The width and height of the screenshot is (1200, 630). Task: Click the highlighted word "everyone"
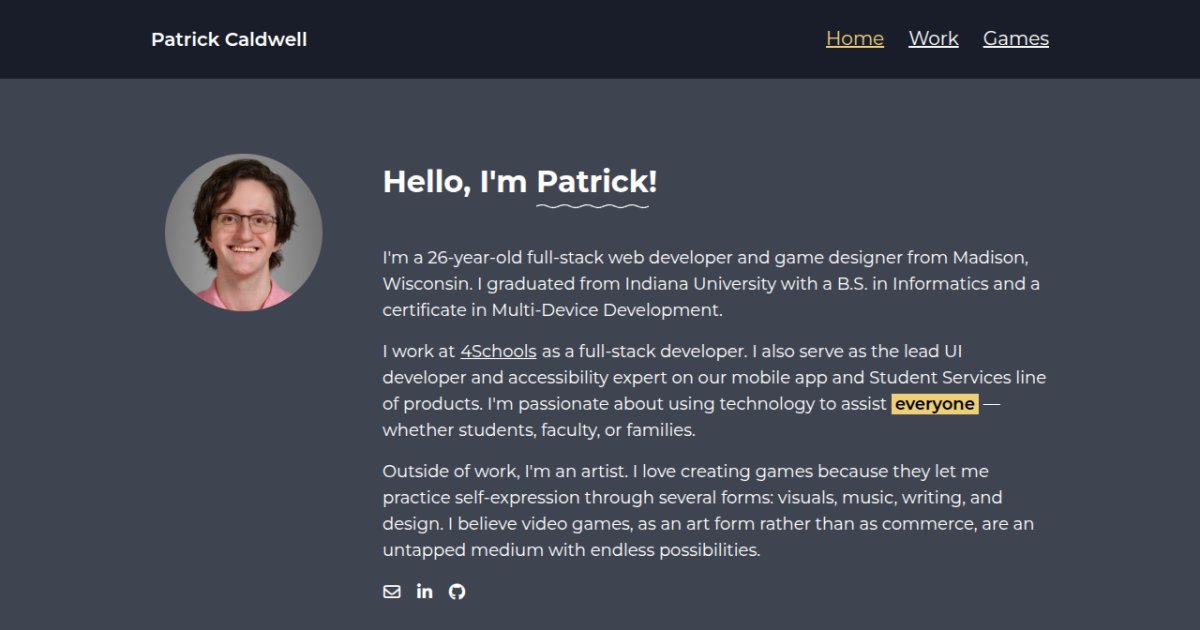(934, 404)
